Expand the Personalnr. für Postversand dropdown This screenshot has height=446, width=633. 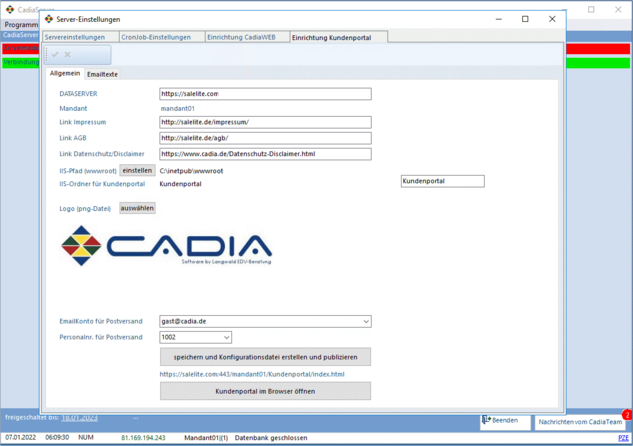pos(226,337)
